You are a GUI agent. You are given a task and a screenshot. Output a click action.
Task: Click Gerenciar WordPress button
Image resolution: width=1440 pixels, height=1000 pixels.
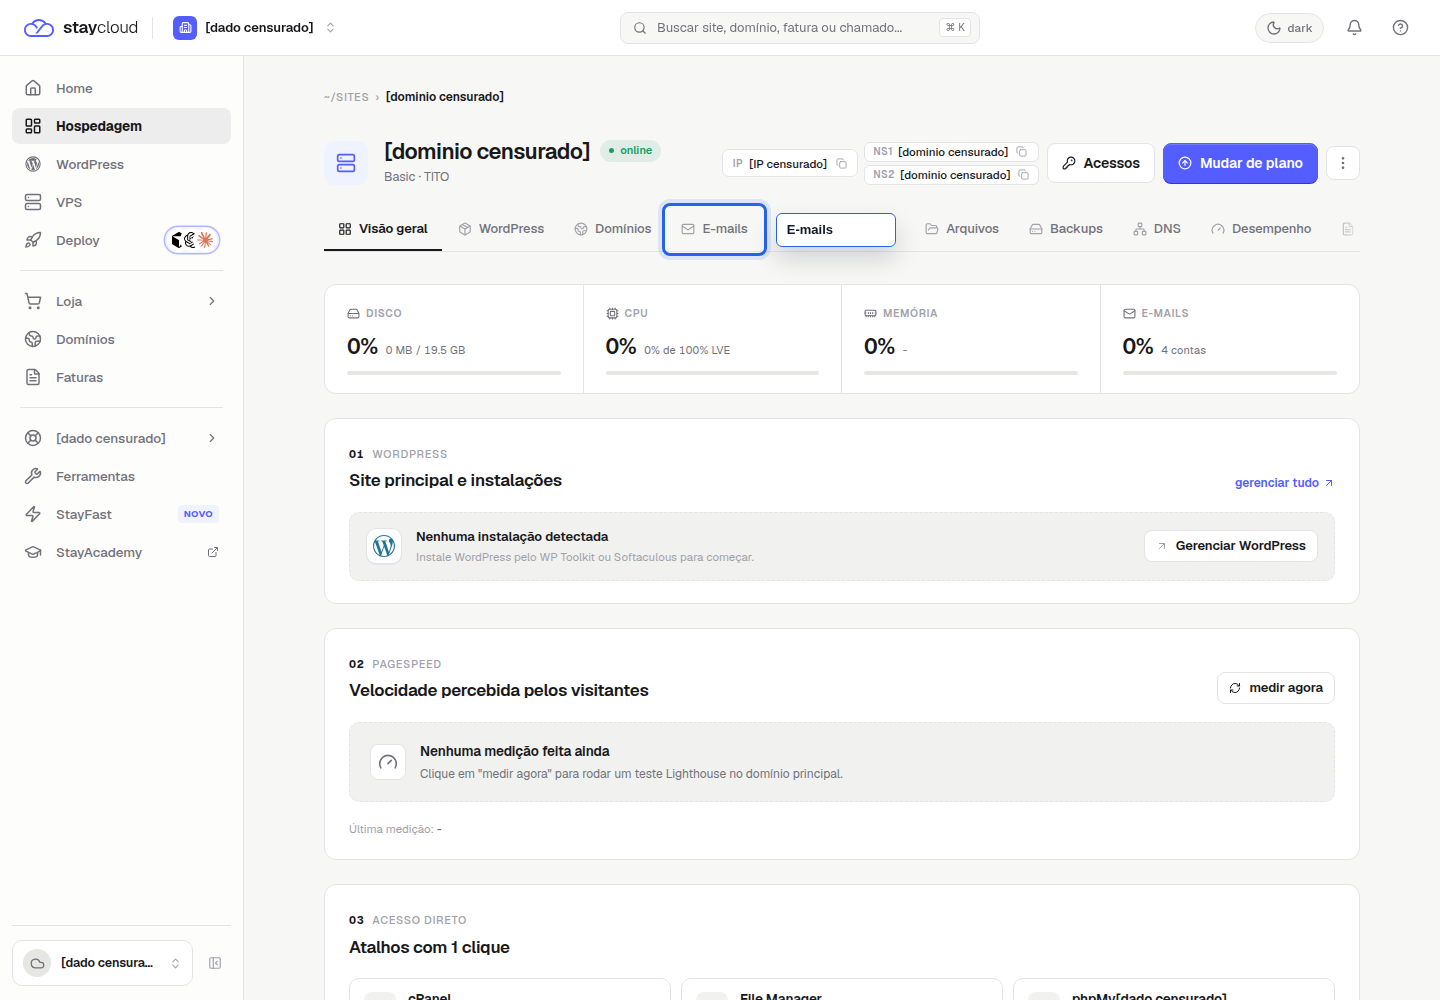point(1231,546)
